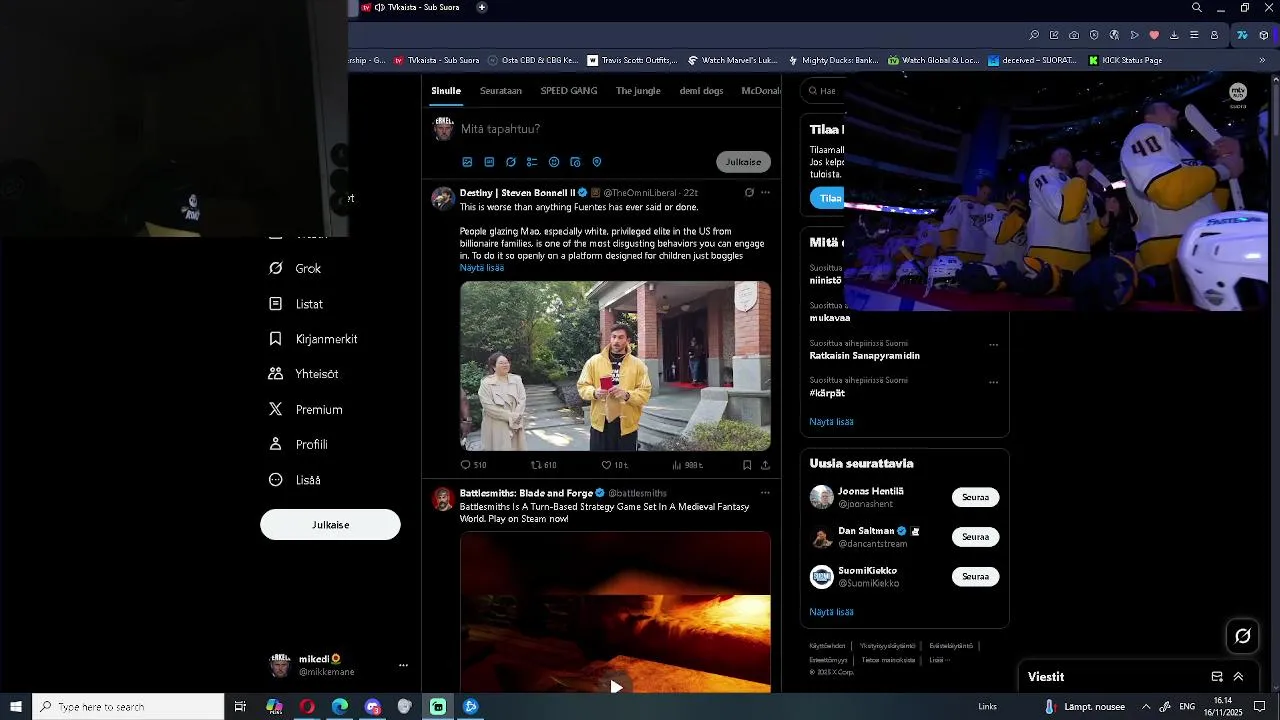Schedule the post with calendar icon
The width and height of the screenshot is (1280, 720).
(x=575, y=162)
